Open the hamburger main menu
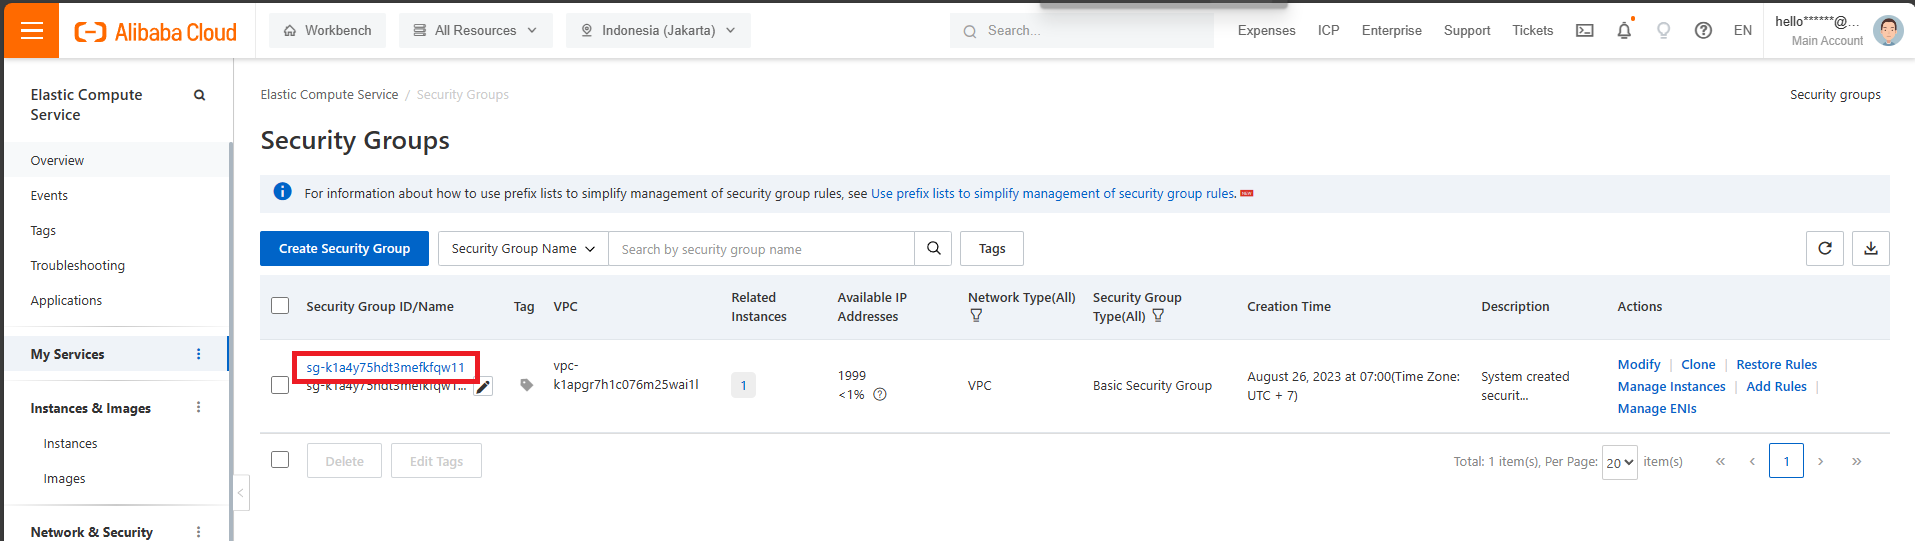This screenshot has height=541, width=1915. click(32, 30)
